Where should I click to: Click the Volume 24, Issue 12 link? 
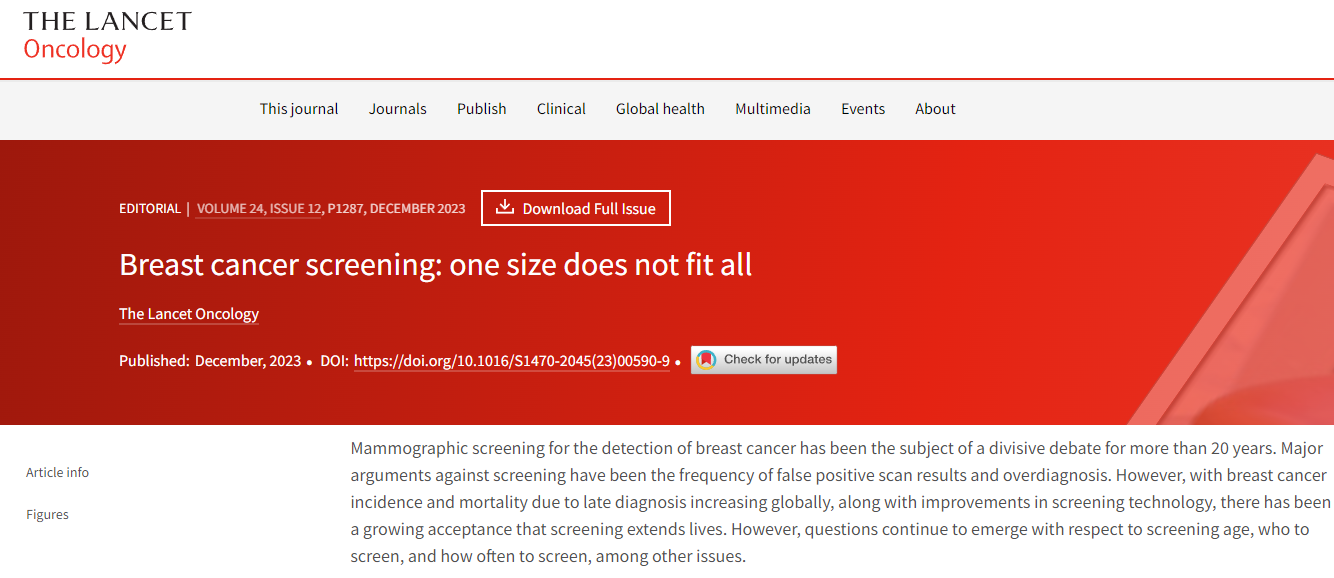[x=259, y=209]
